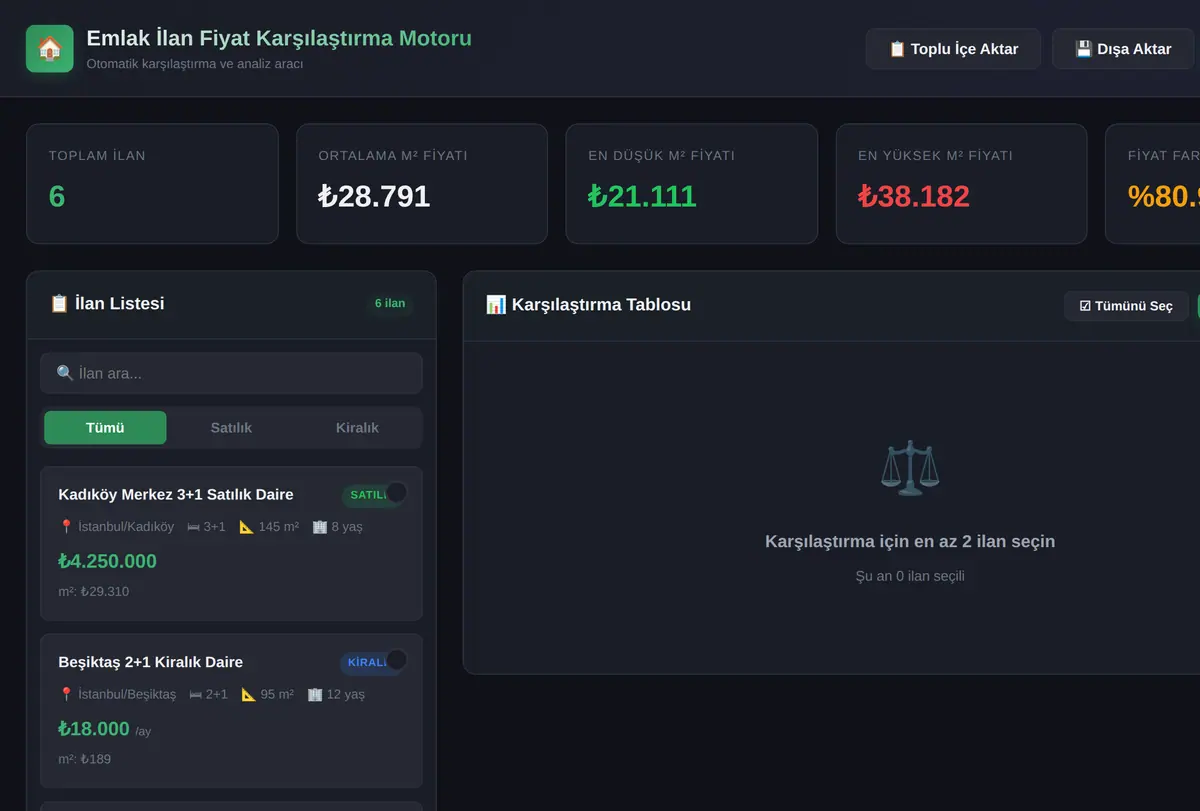Select all listings with Tümünü Seç
Screen dimensions: 1200x811
coord(1126,306)
